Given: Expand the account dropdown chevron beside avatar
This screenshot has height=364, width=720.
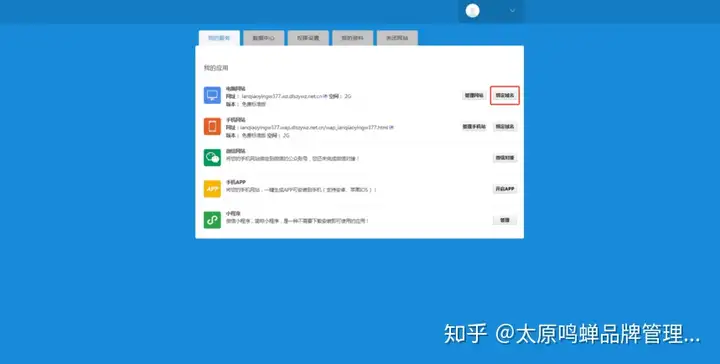Looking at the screenshot, I should (512, 11).
